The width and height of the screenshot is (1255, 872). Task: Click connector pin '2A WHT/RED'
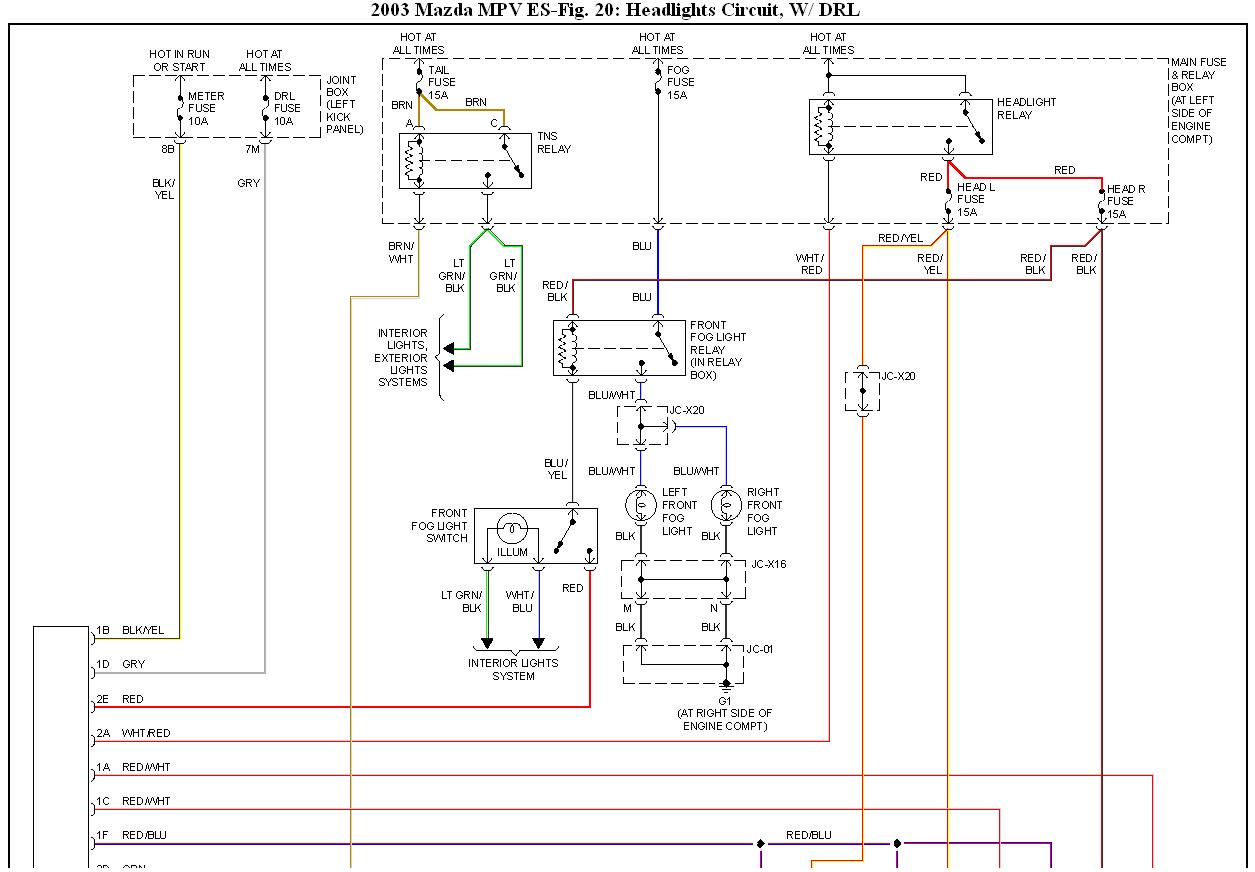tap(133, 733)
